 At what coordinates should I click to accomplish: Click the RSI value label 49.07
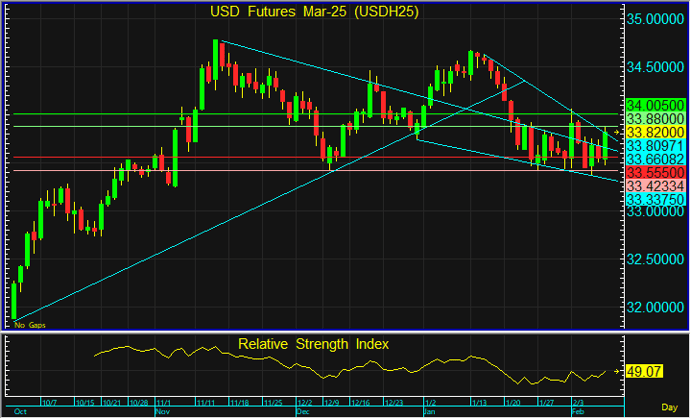coord(646,372)
